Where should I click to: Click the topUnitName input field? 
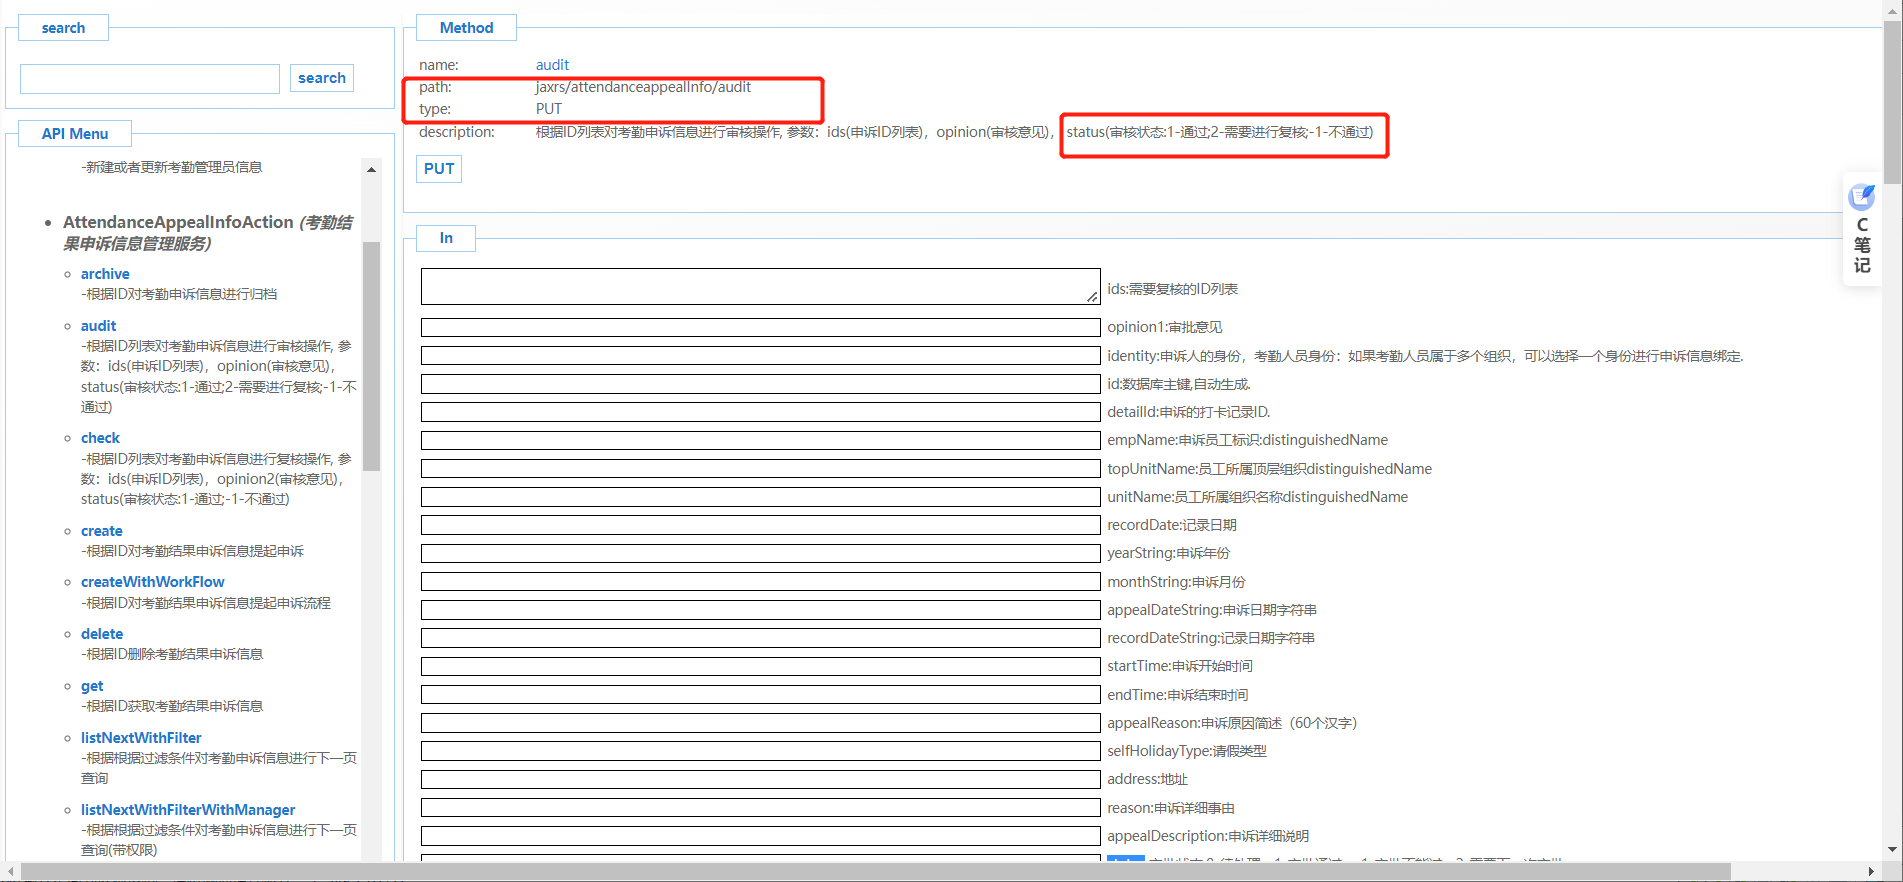coord(760,469)
